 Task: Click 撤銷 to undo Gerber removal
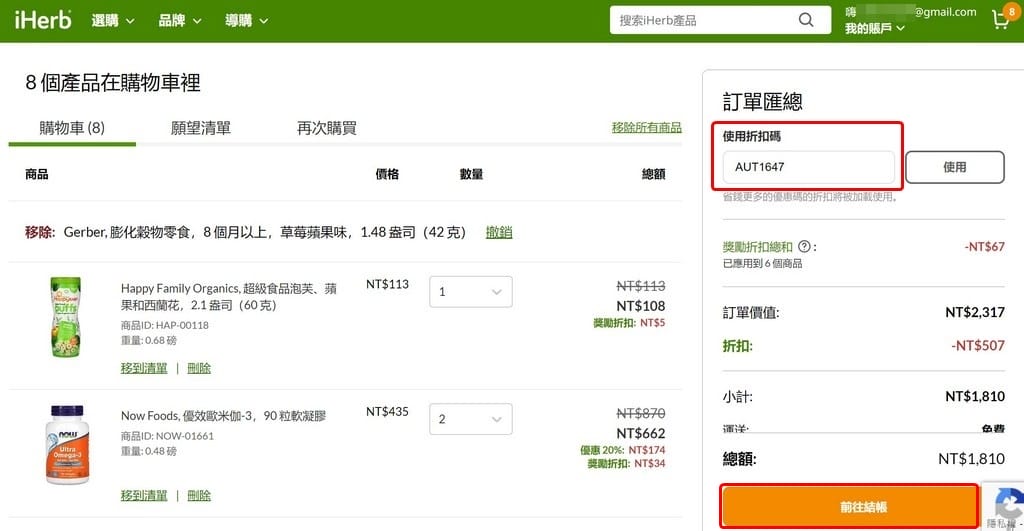pyautogui.click(x=499, y=232)
